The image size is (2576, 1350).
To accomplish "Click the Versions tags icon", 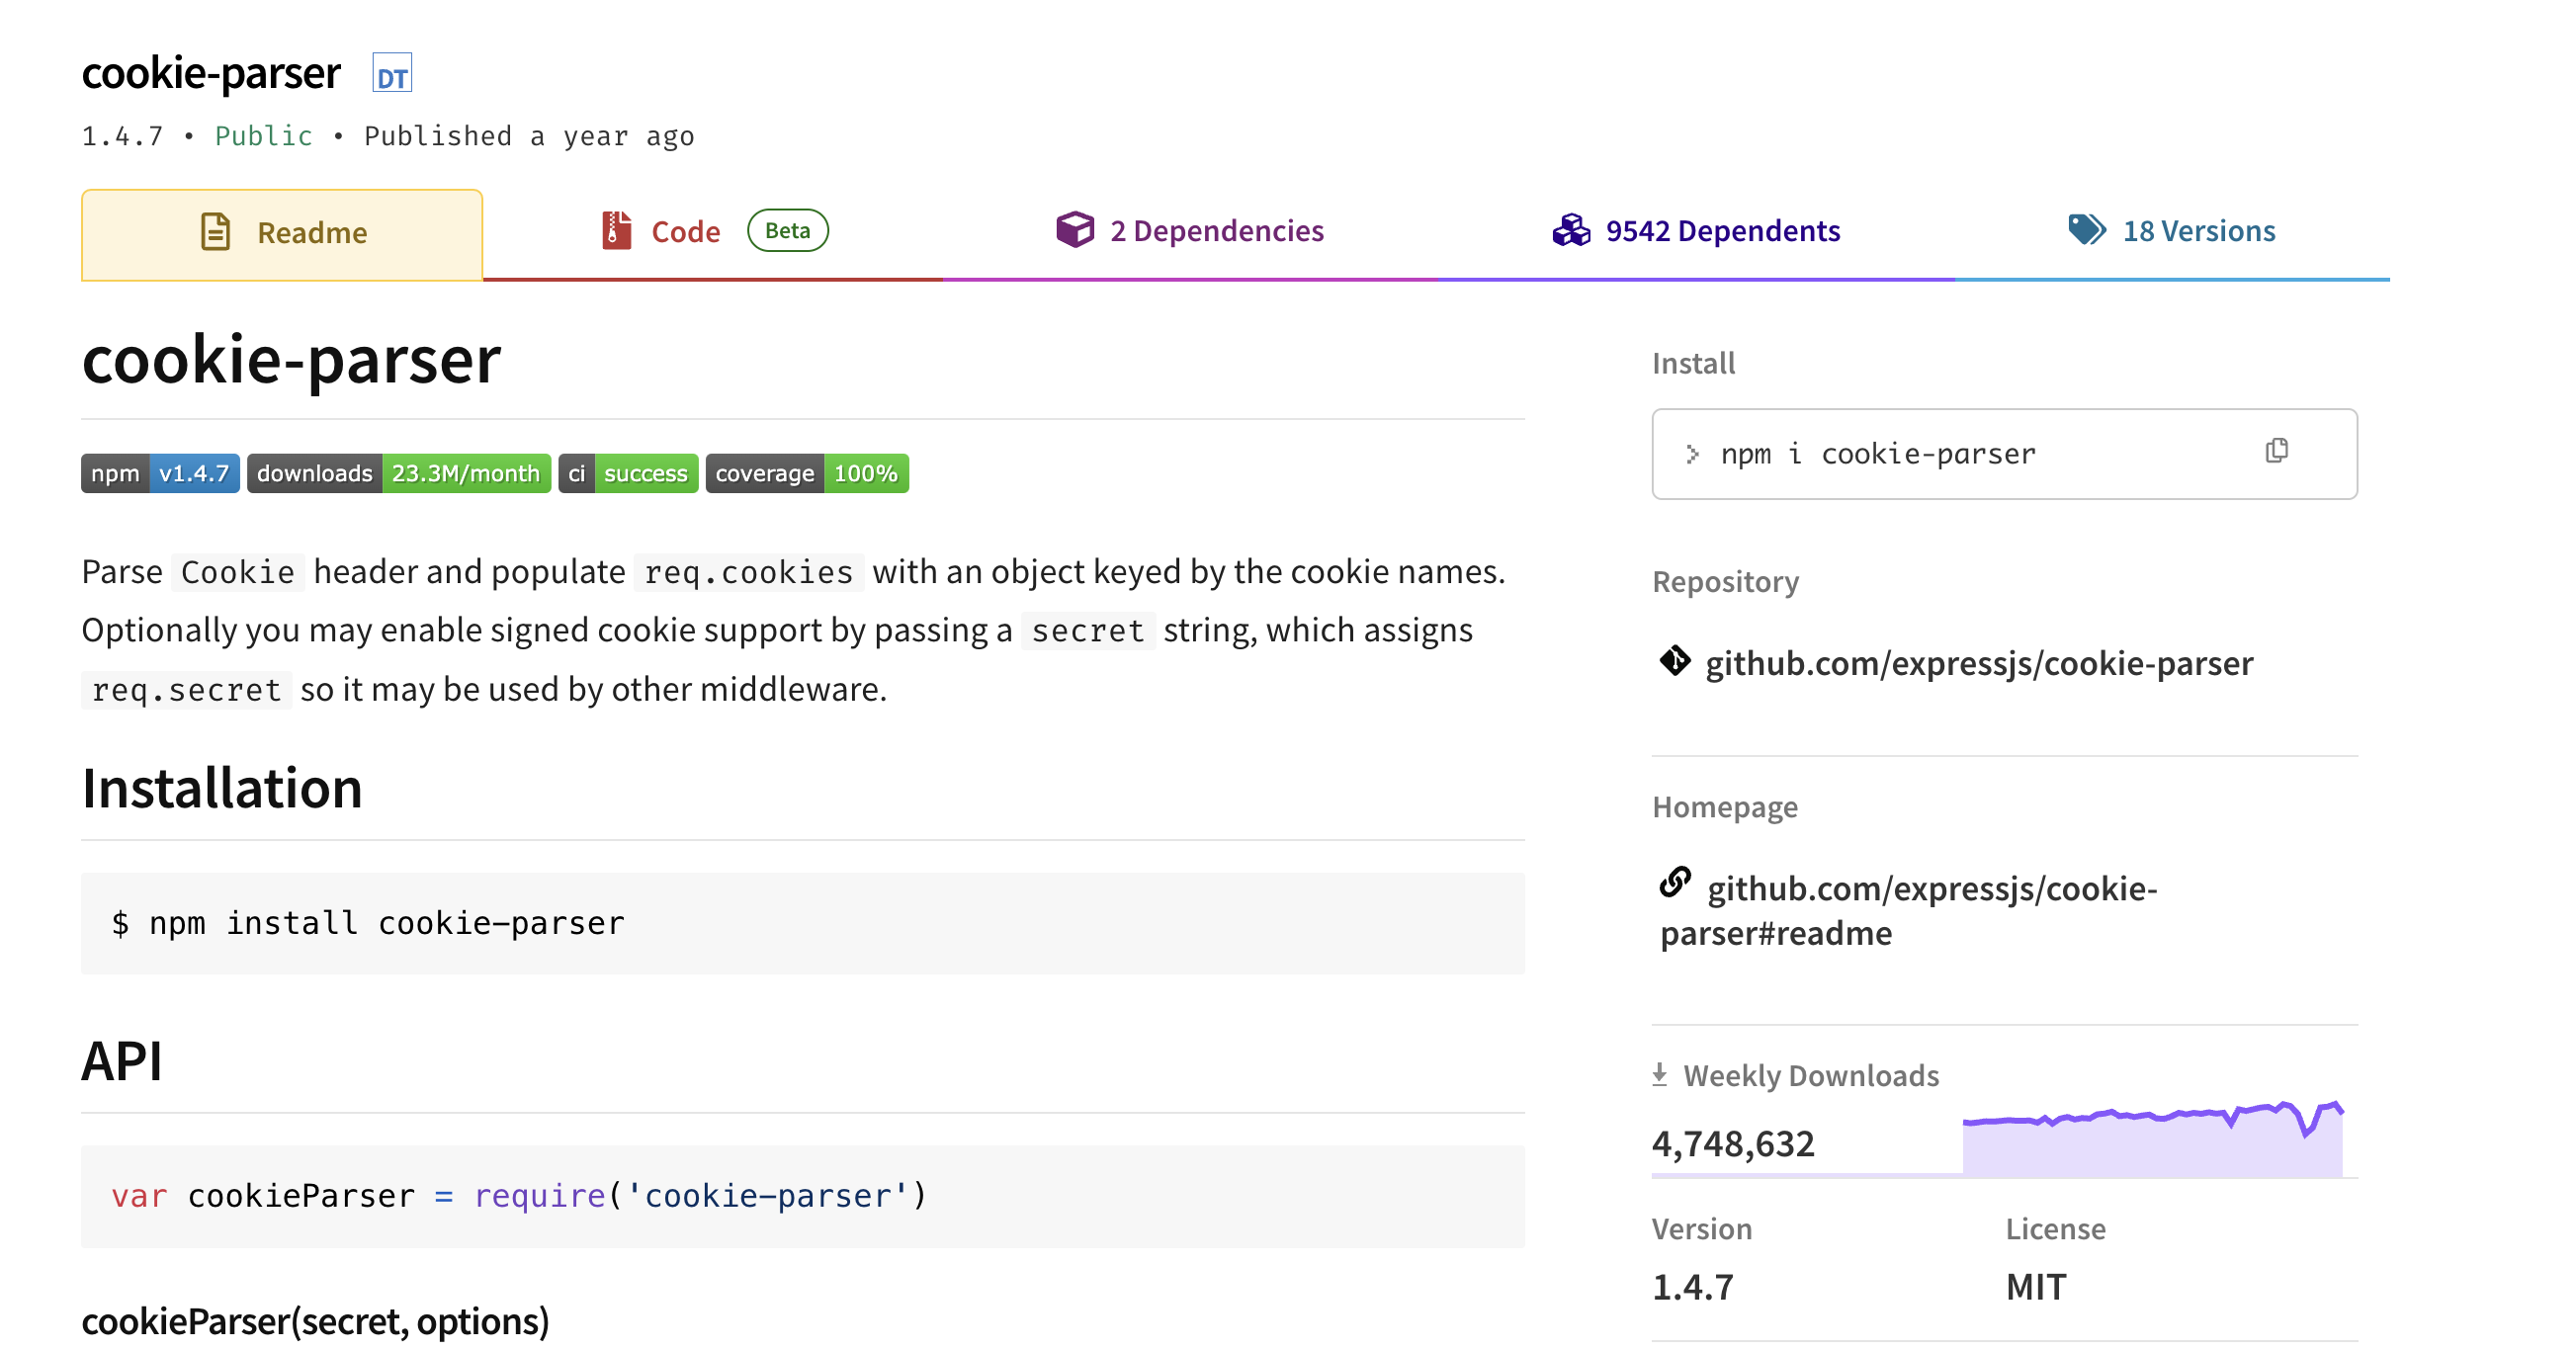I will (x=2086, y=230).
